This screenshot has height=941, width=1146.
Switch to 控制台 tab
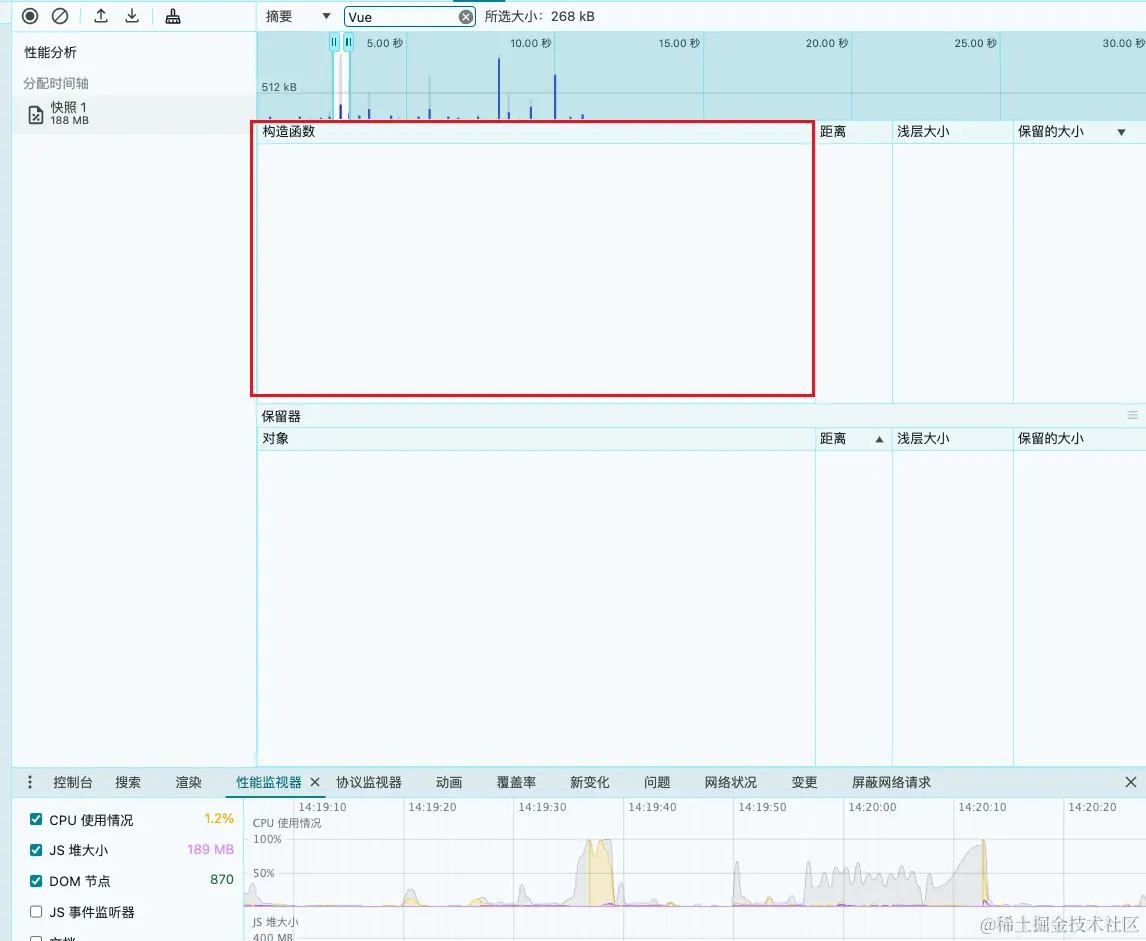[73, 782]
